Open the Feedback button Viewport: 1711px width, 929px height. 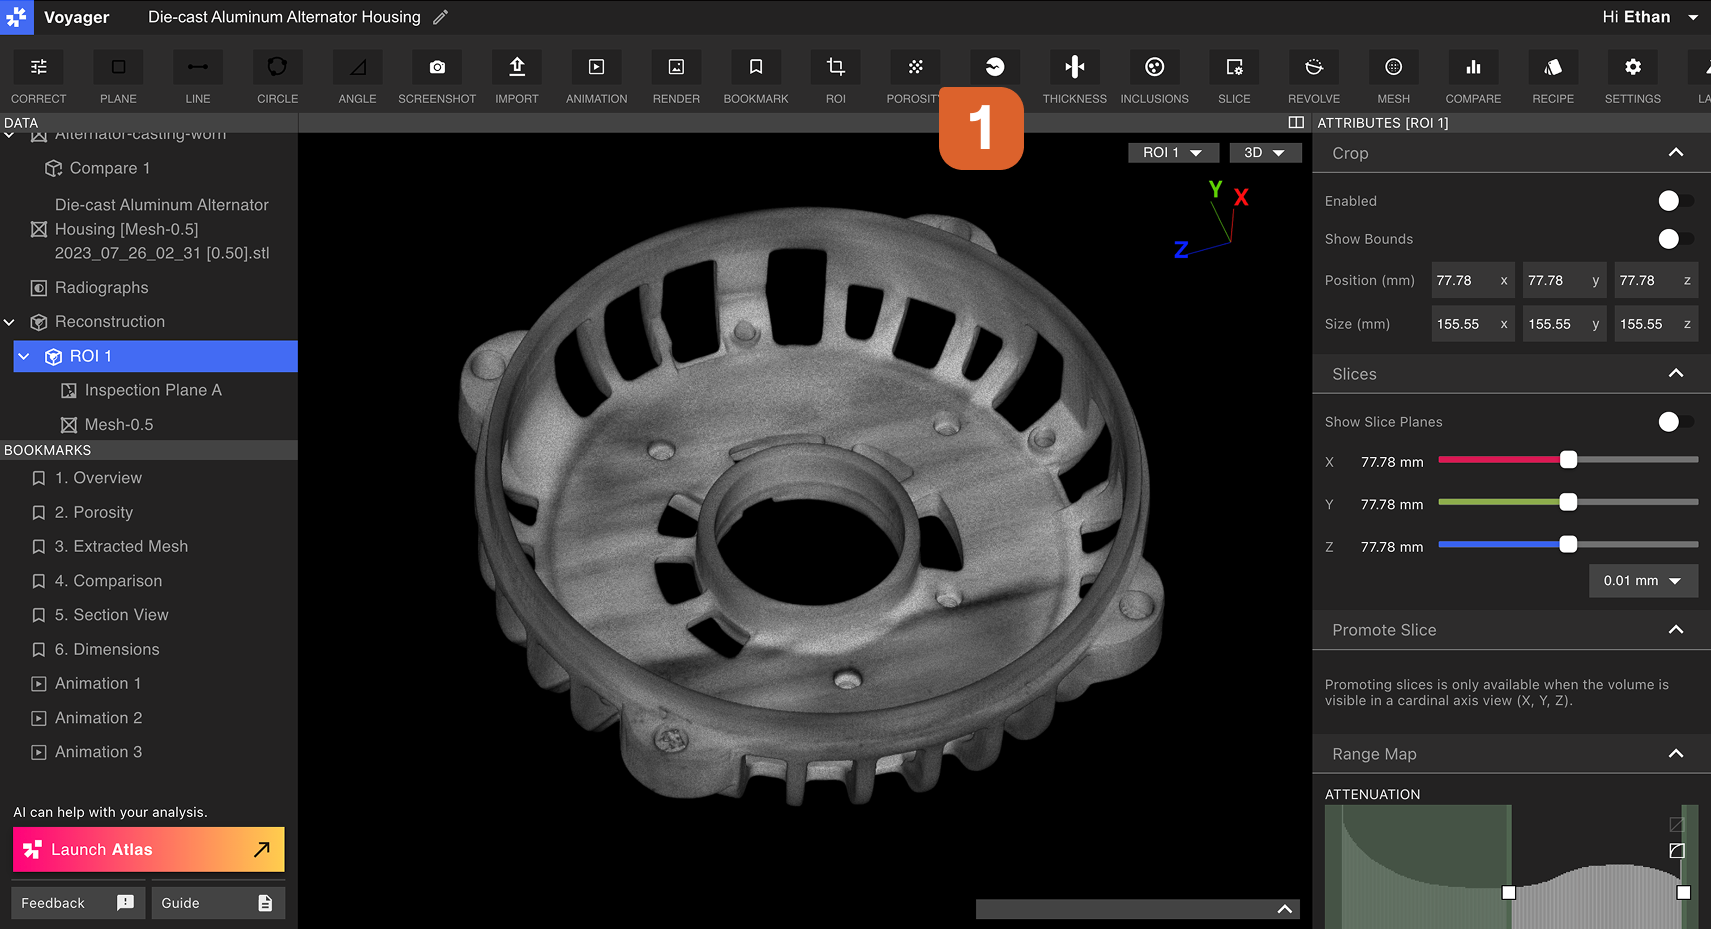pos(78,903)
